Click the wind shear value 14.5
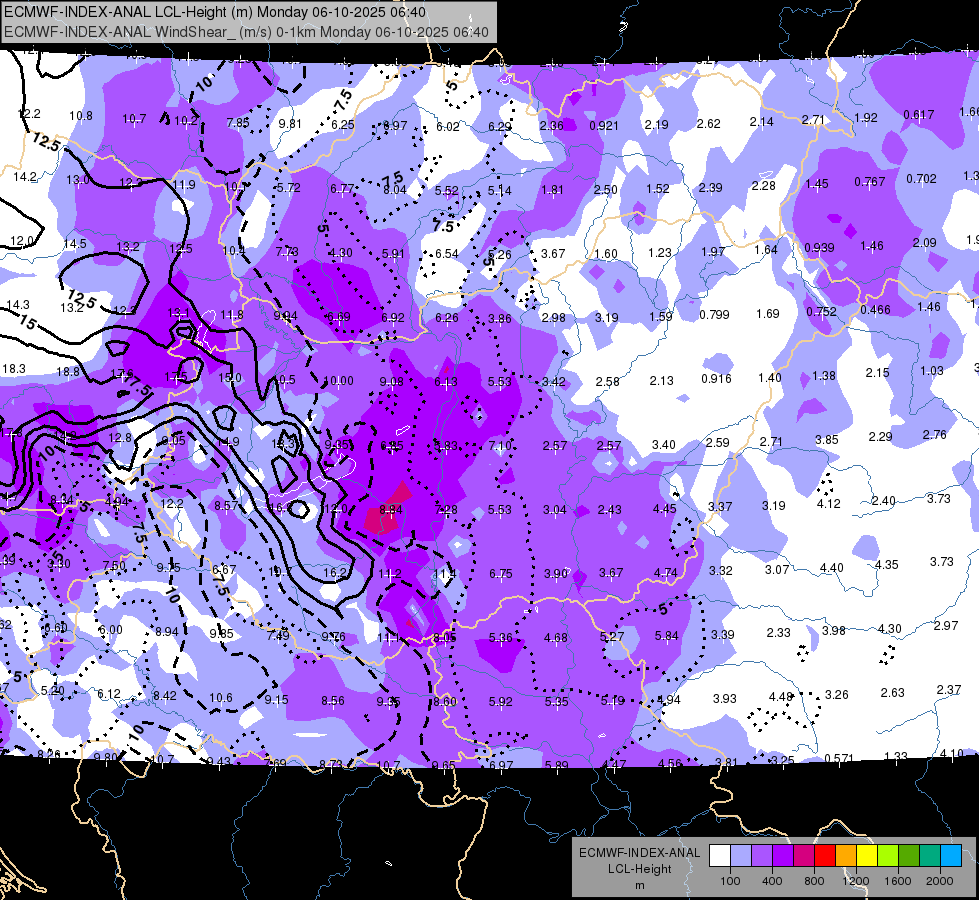The image size is (979, 900). point(75,244)
